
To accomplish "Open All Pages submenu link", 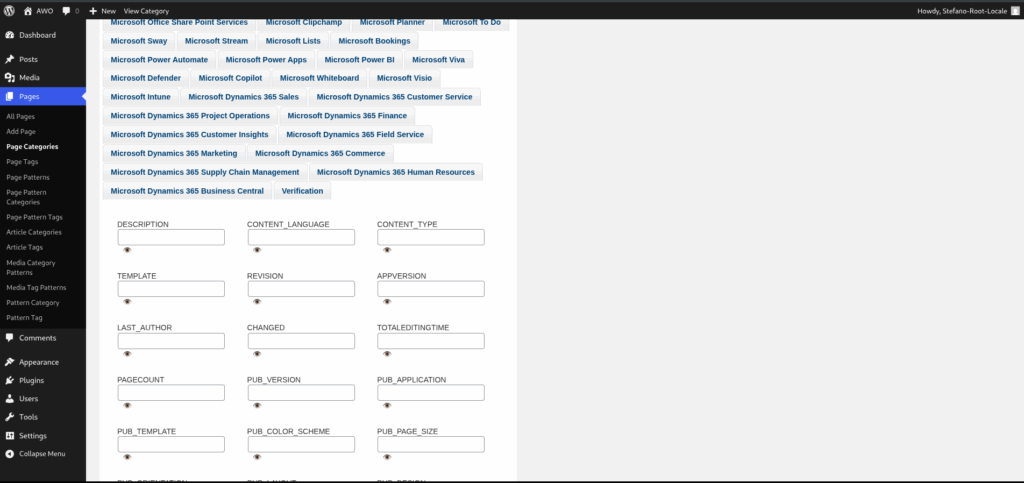I will click(20, 116).
